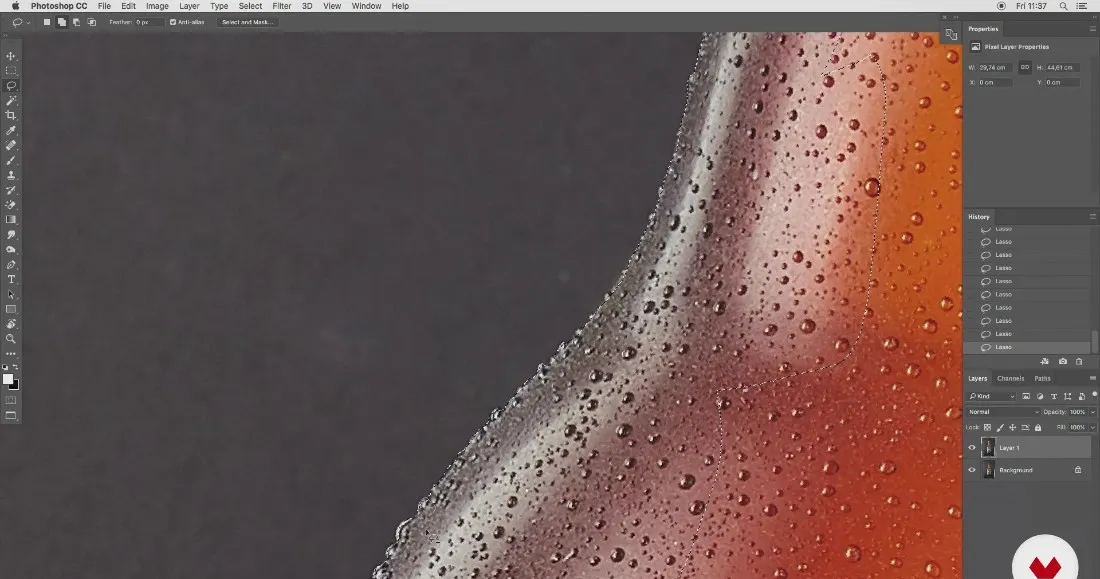The width and height of the screenshot is (1100, 579).
Task: Toggle lock transparent pixels in Layers
Action: click(x=988, y=427)
